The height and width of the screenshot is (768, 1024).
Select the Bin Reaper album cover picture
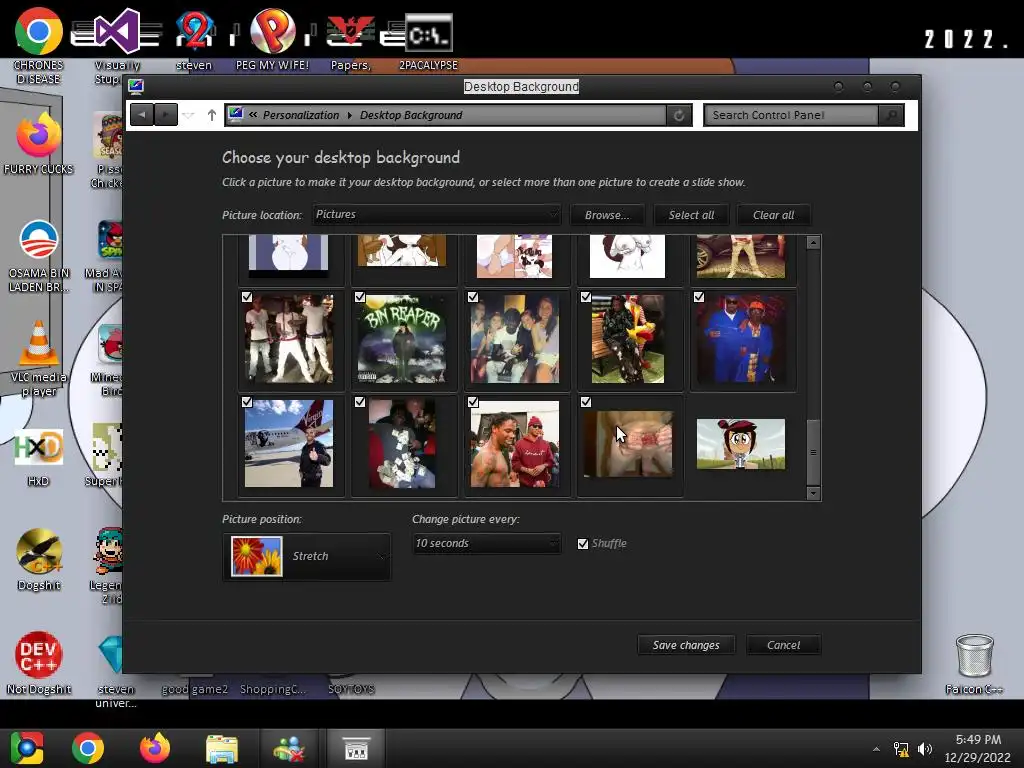tap(402, 338)
